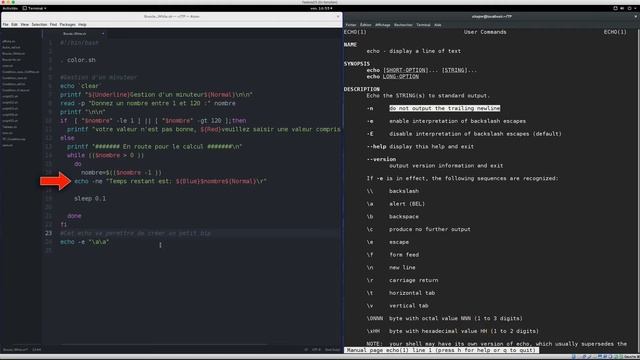
Task: Select line number 23 in the gutter
Action: [49, 233]
